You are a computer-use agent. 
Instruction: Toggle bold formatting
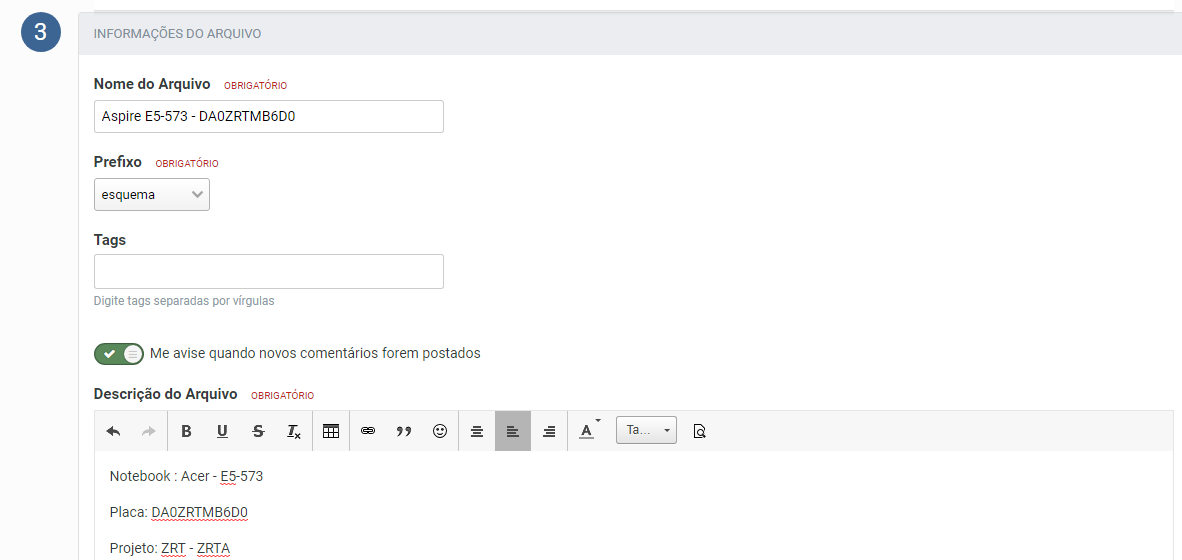186,431
